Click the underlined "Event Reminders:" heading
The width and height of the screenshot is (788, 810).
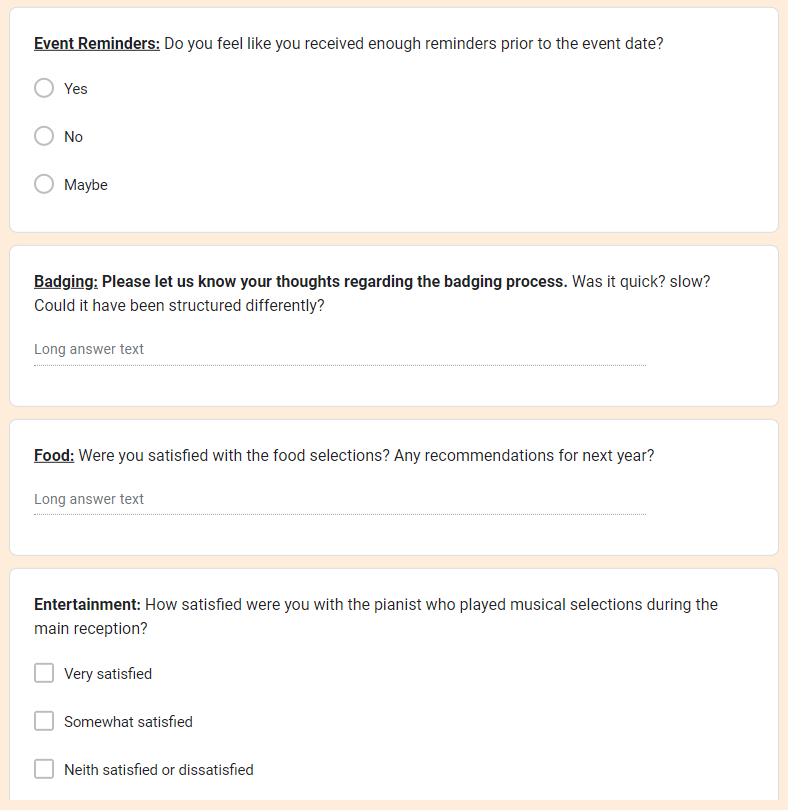pyautogui.click(x=97, y=44)
